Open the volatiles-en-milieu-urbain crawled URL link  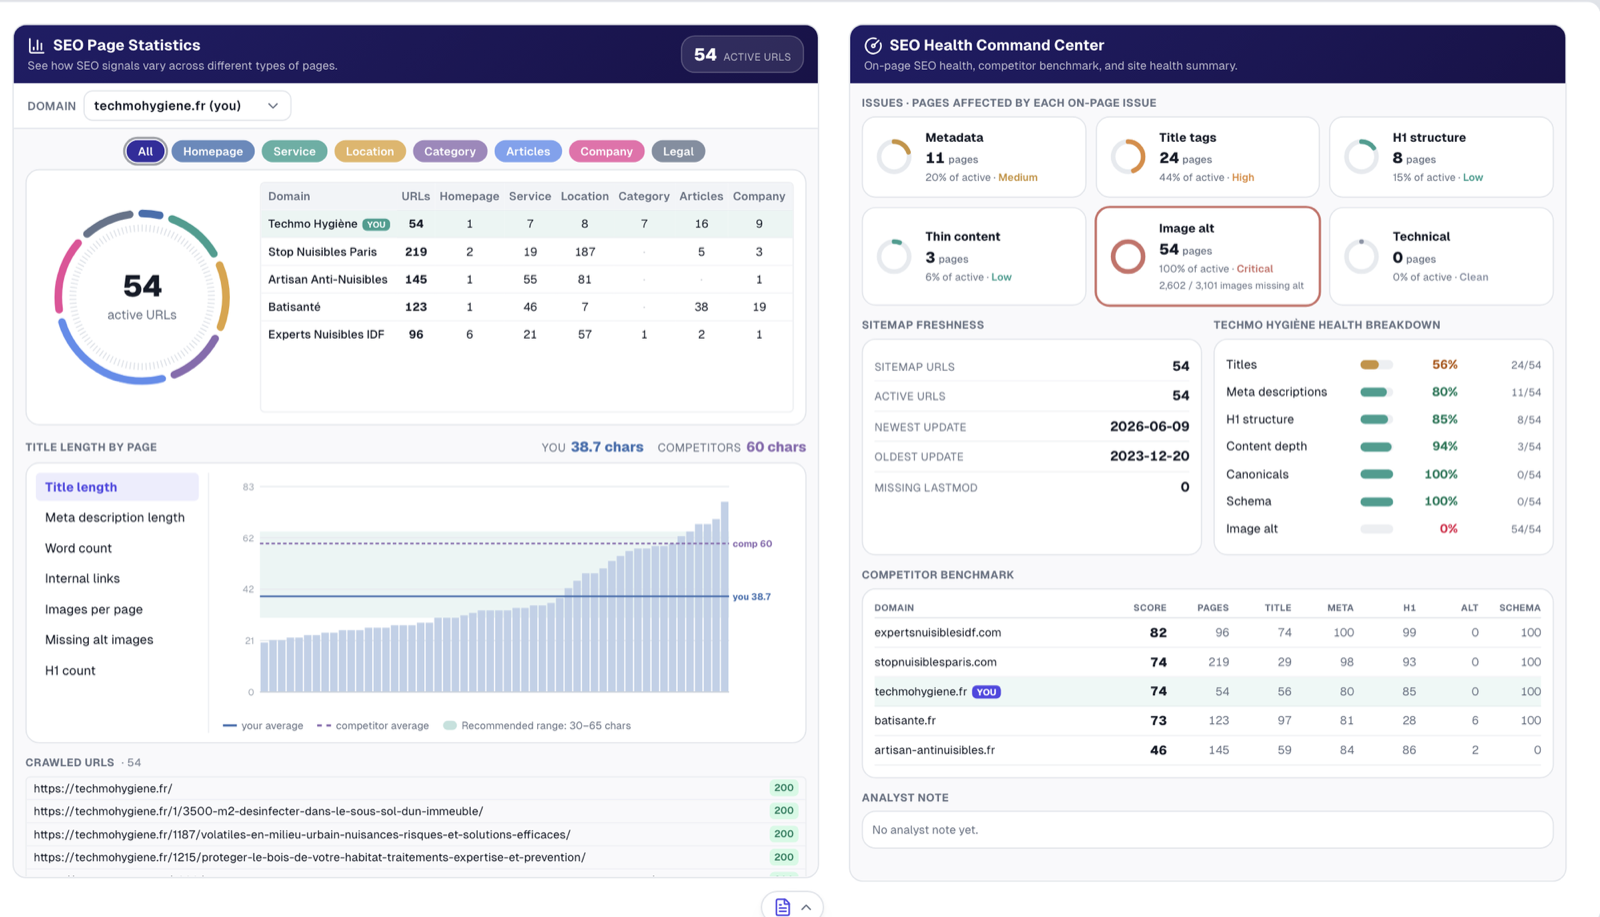(302, 834)
